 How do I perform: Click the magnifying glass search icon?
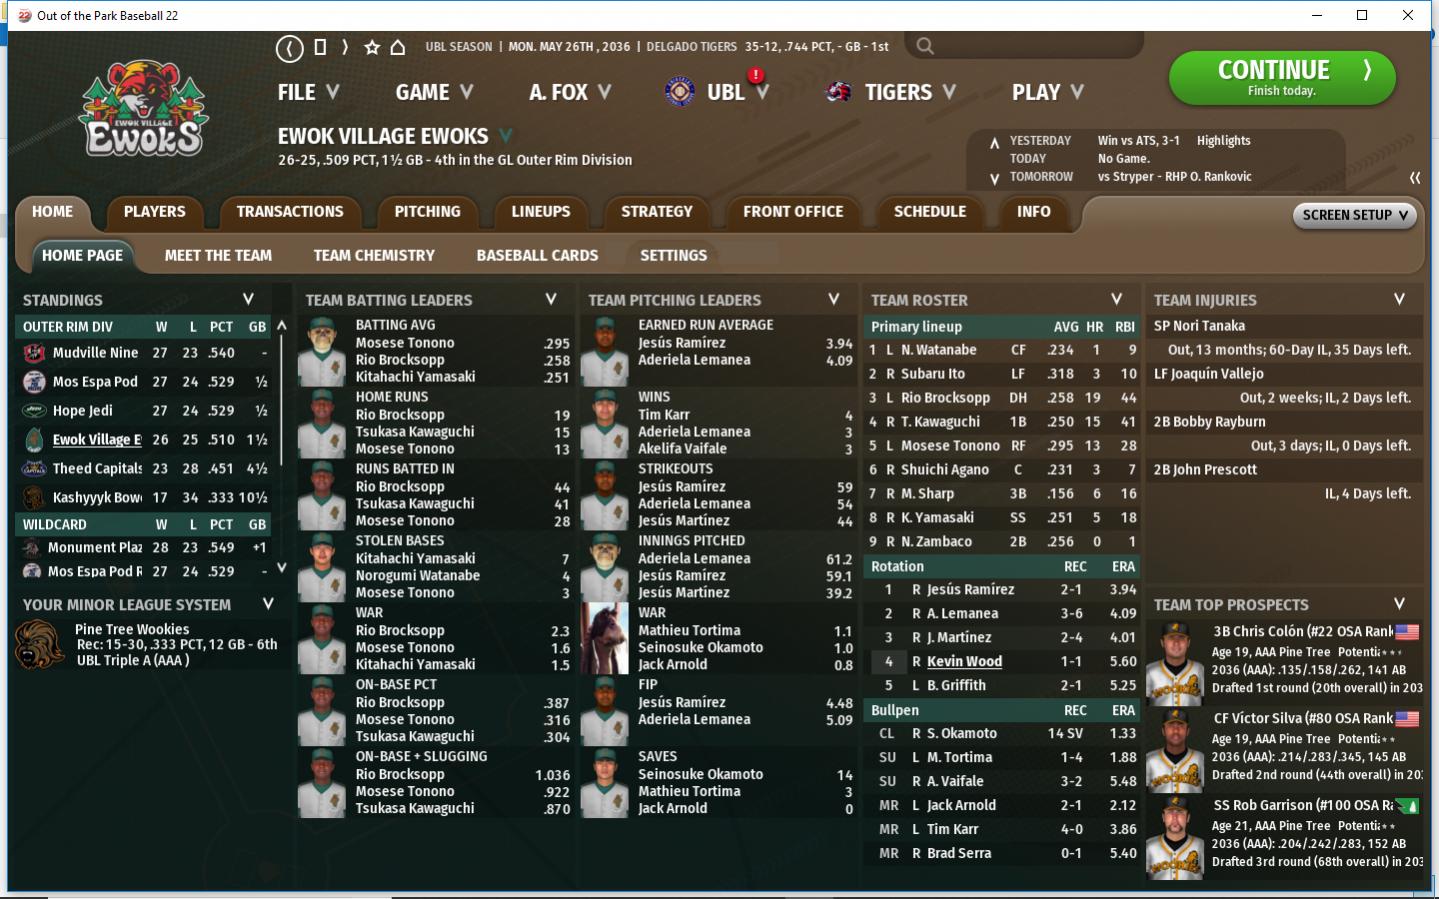click(925, 46)
